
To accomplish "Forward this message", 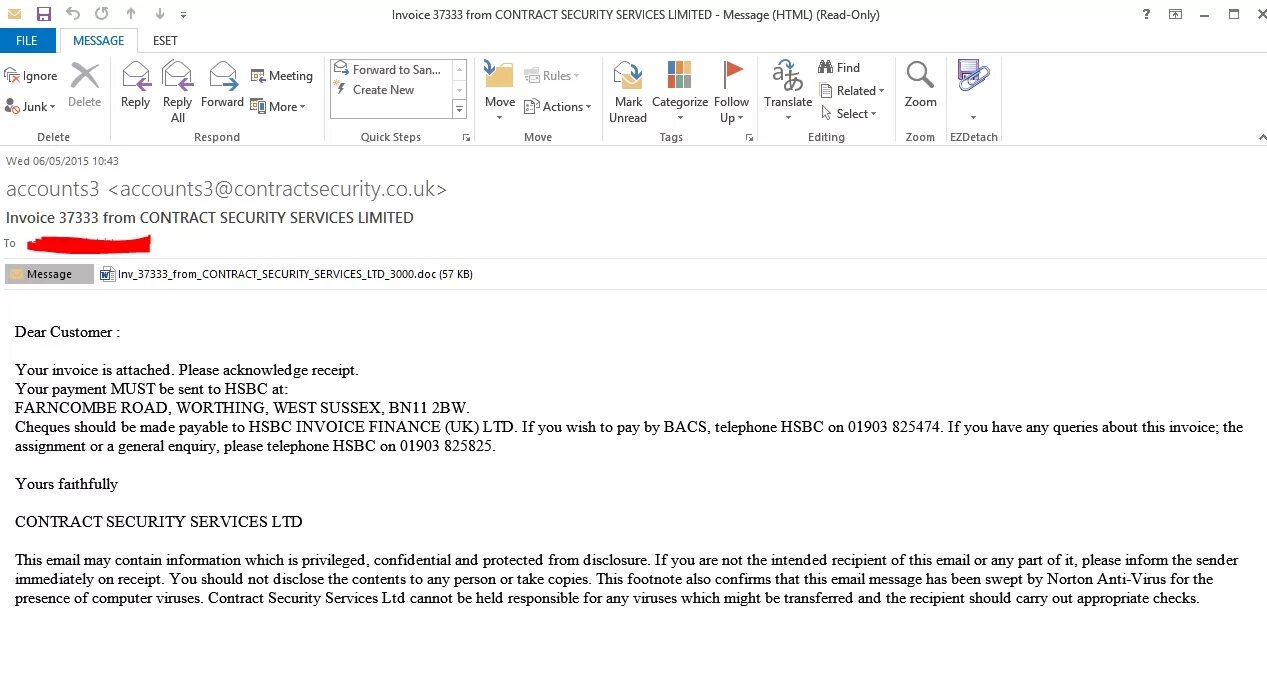I will [222, 85].
